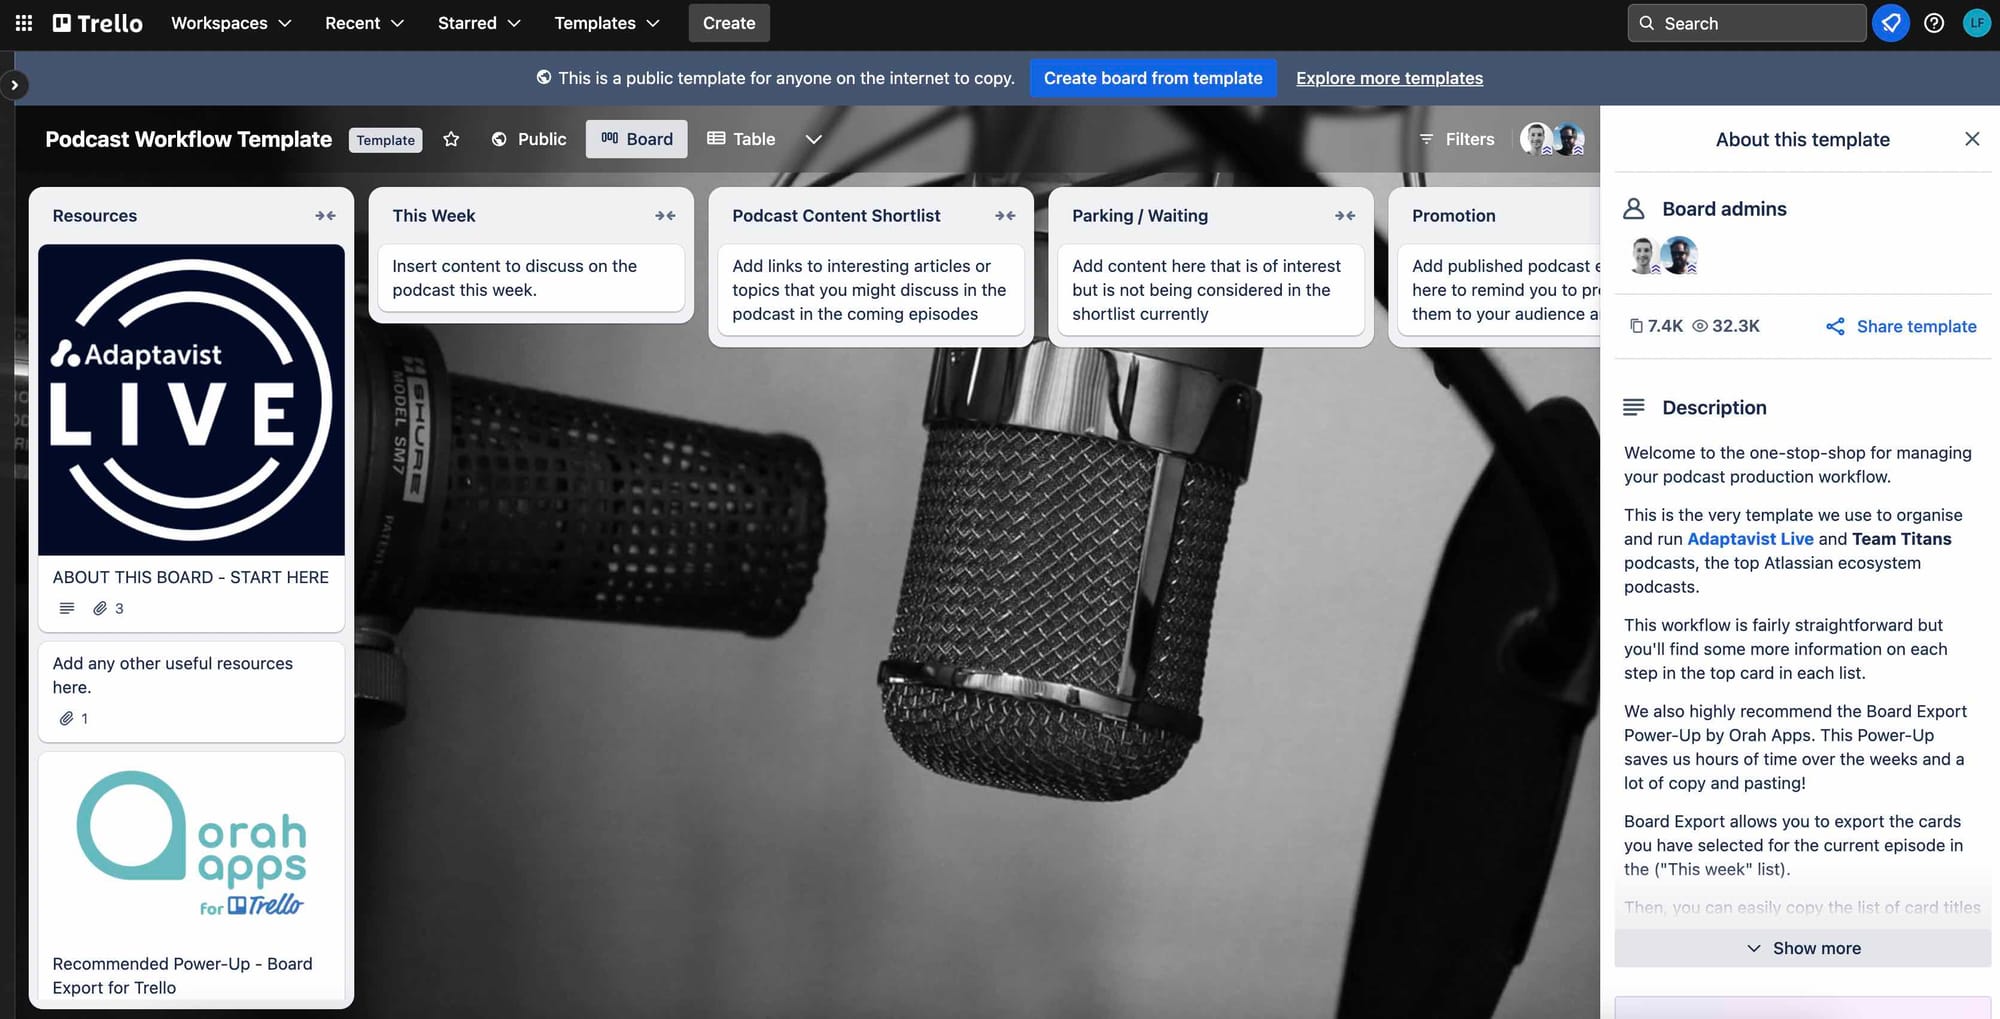Click Create board from template
2000x1019 pixels.
pyautogui.click(x=1152, y=78)
